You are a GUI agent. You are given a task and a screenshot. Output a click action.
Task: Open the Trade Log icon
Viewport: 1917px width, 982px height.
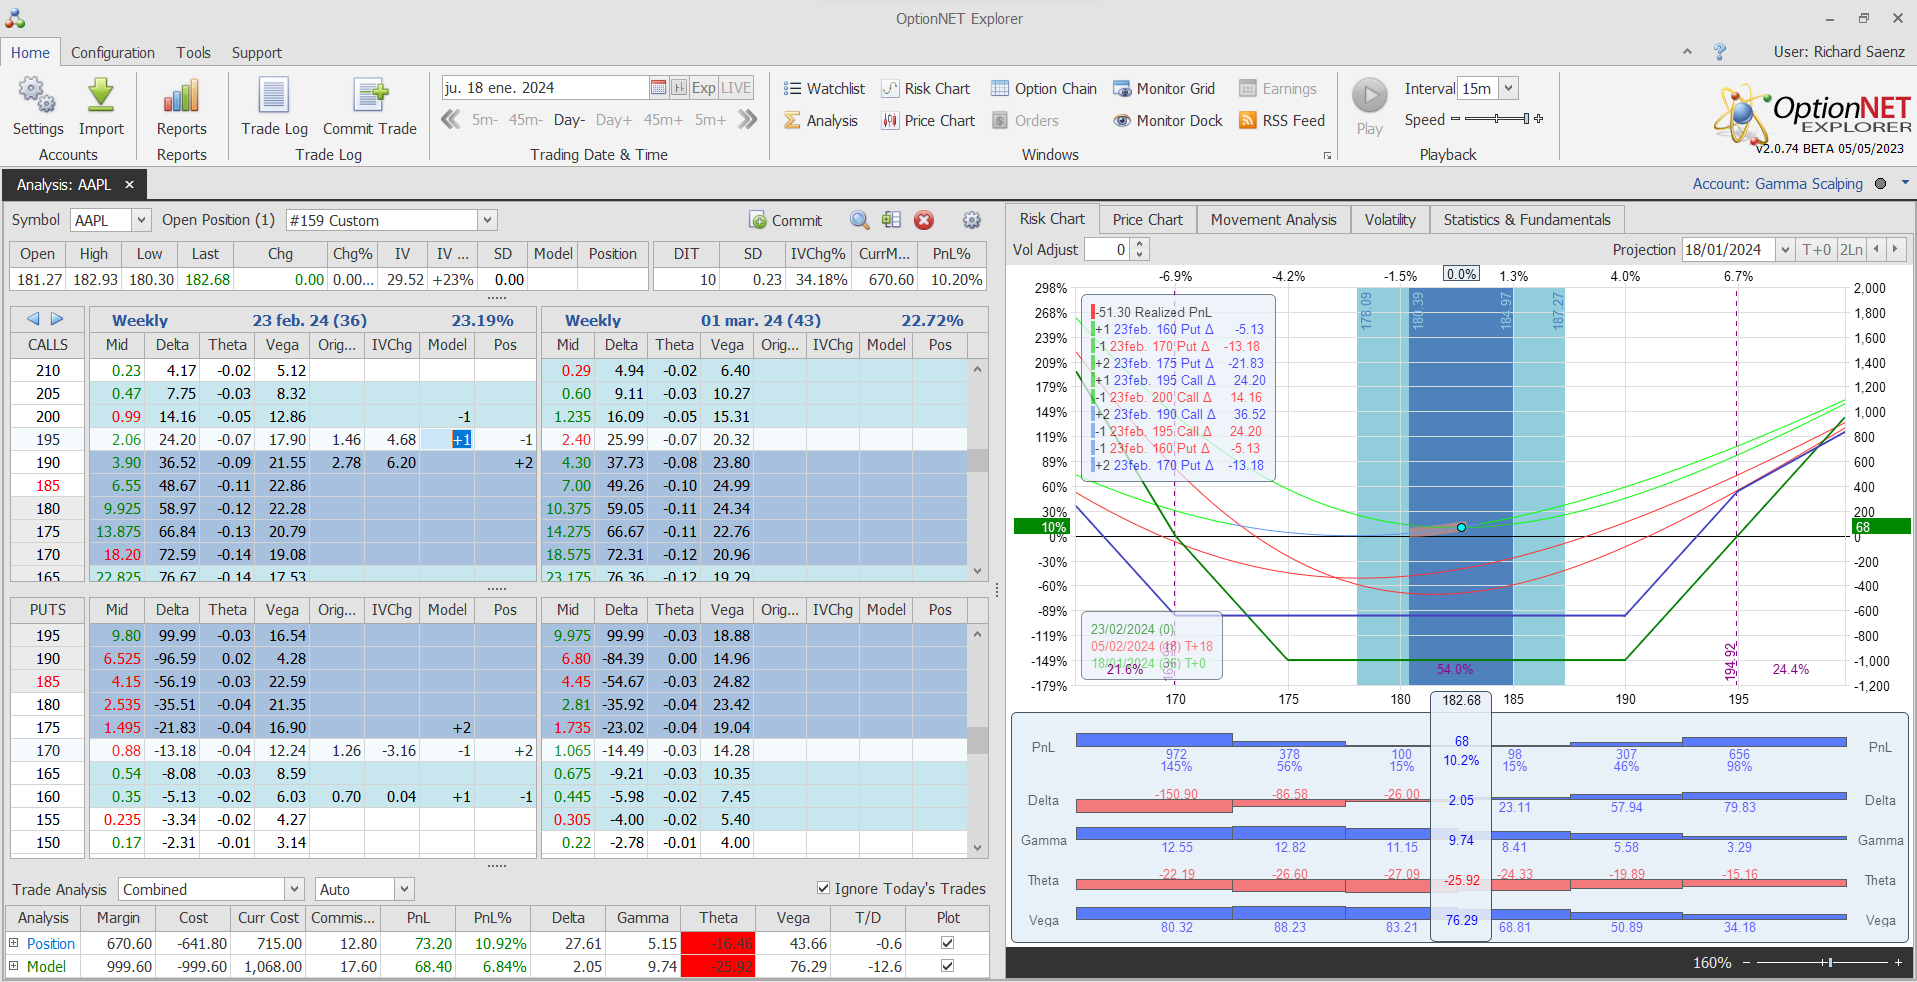(x=274, y=96)
